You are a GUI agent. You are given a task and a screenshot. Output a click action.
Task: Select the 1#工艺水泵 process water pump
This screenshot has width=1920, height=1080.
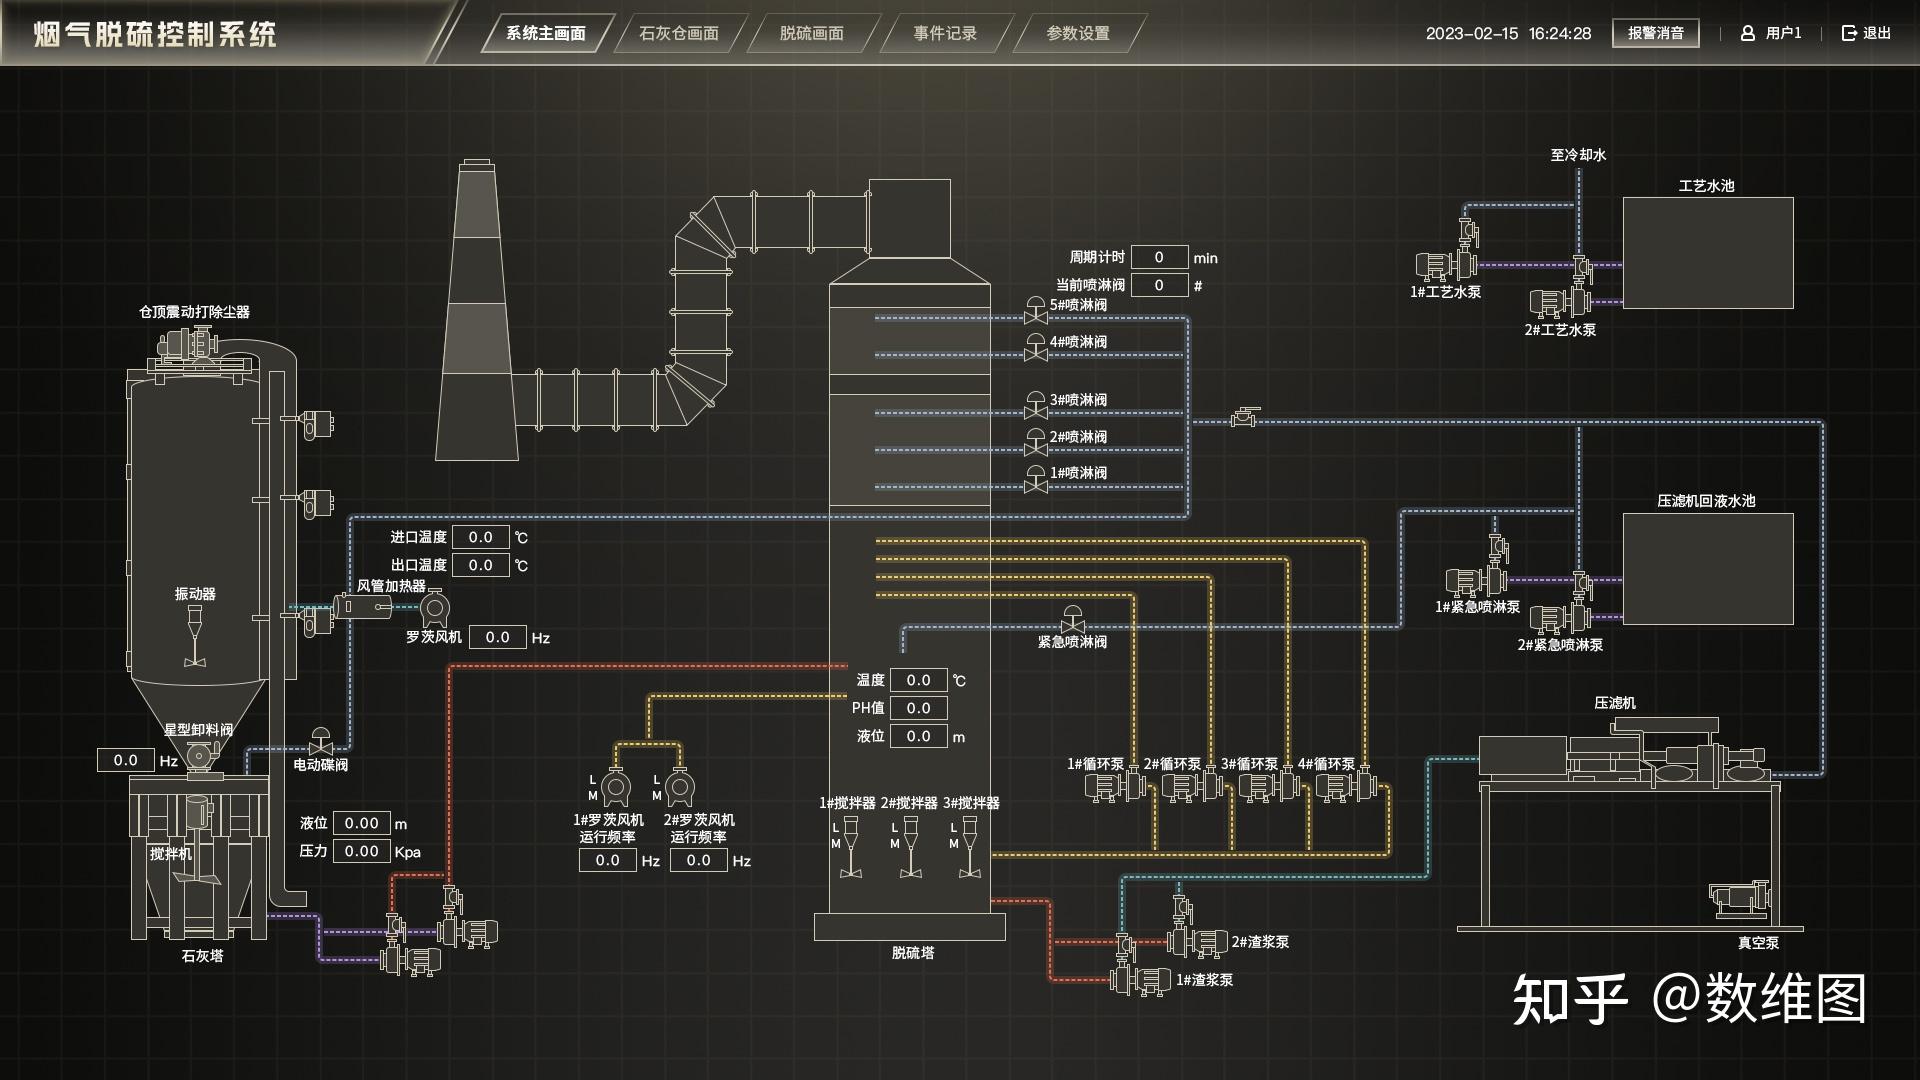click(x=1446, y=266)
